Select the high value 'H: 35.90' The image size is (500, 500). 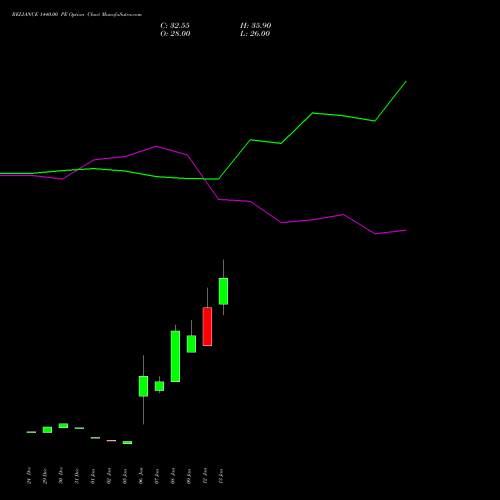pyautogui.click(x=256, y=26)
